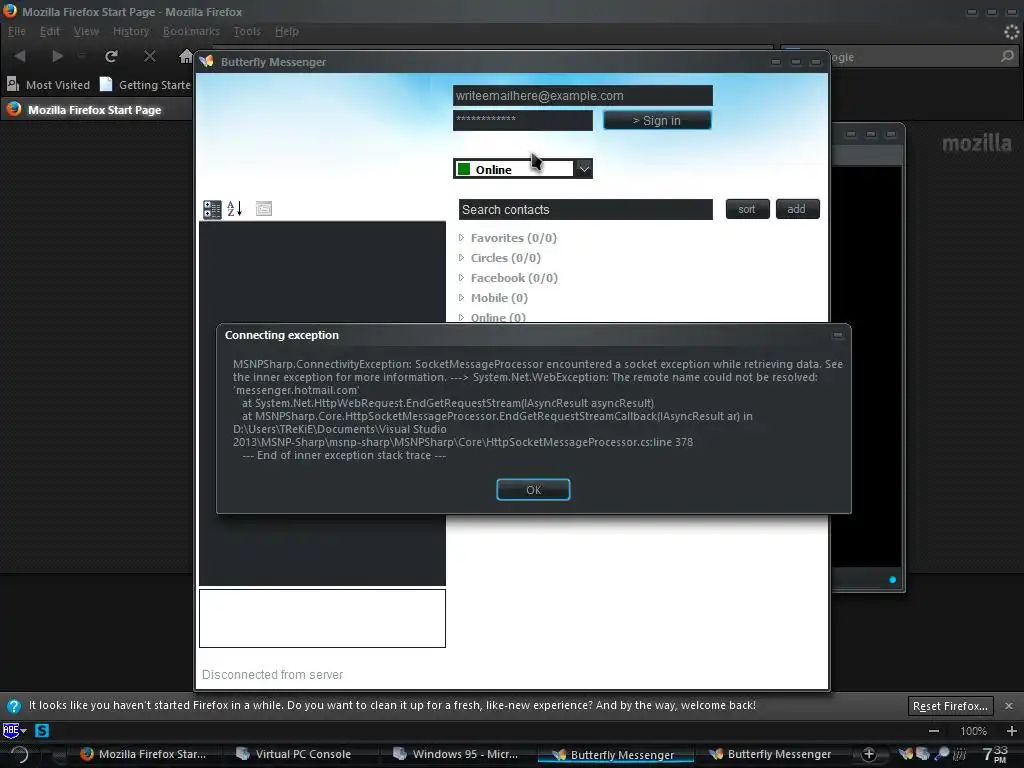Click the Virtual PC tray icon
Screen dimensions: 1024x768
922,754
